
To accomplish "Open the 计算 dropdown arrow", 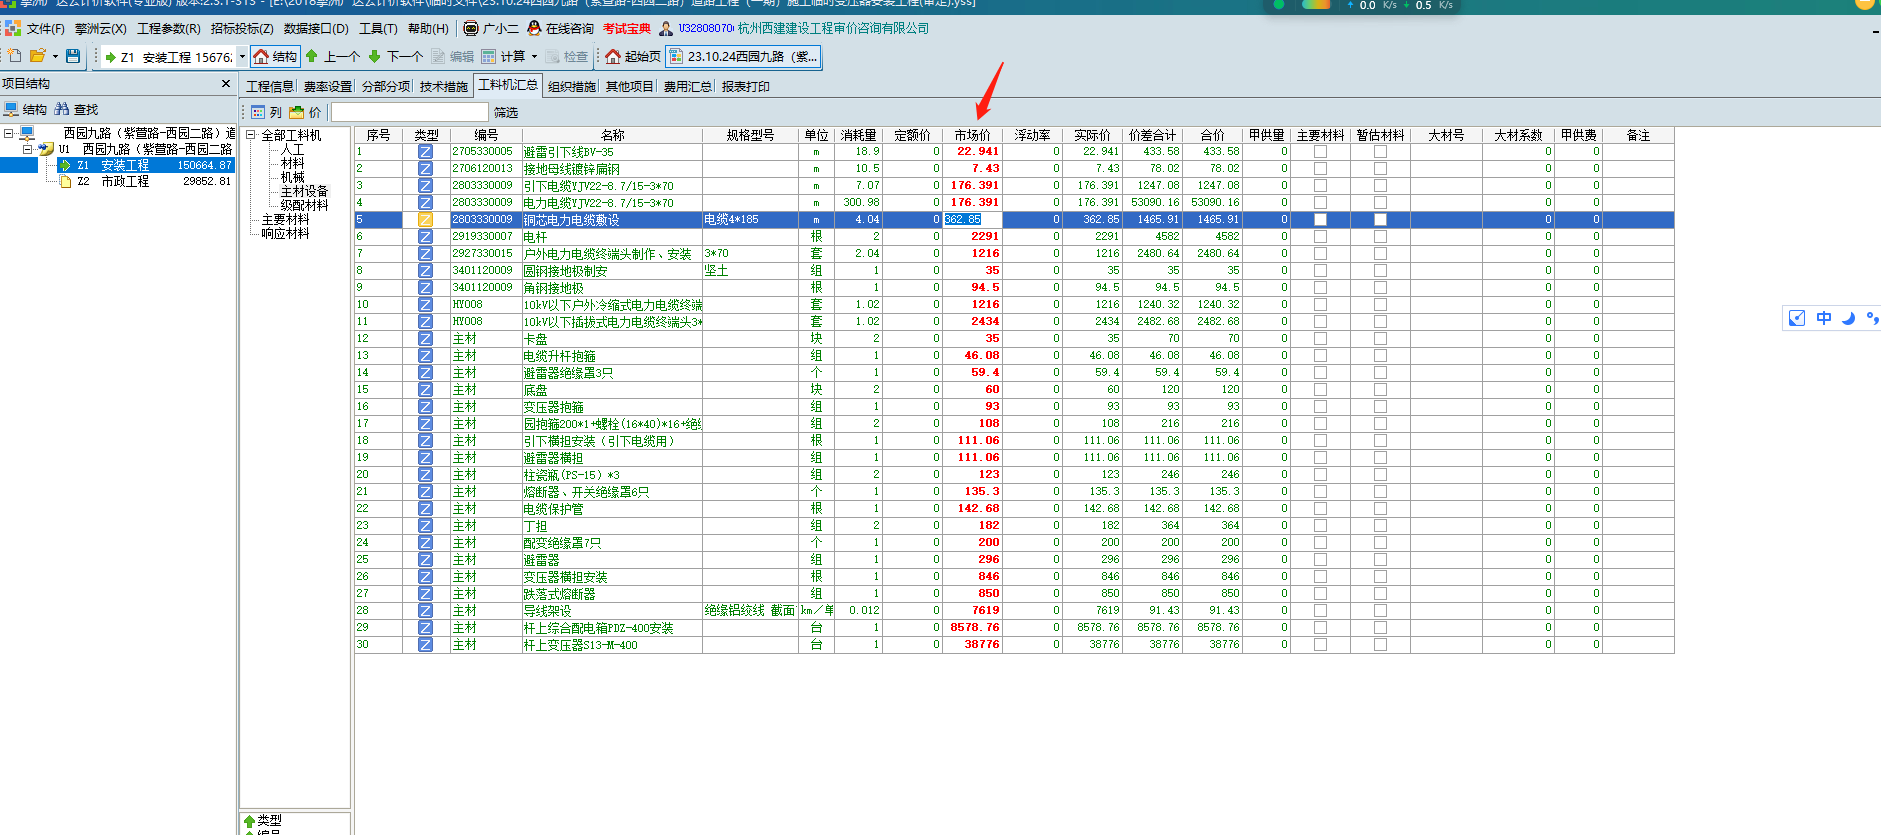I will click(x=534, y=57).
